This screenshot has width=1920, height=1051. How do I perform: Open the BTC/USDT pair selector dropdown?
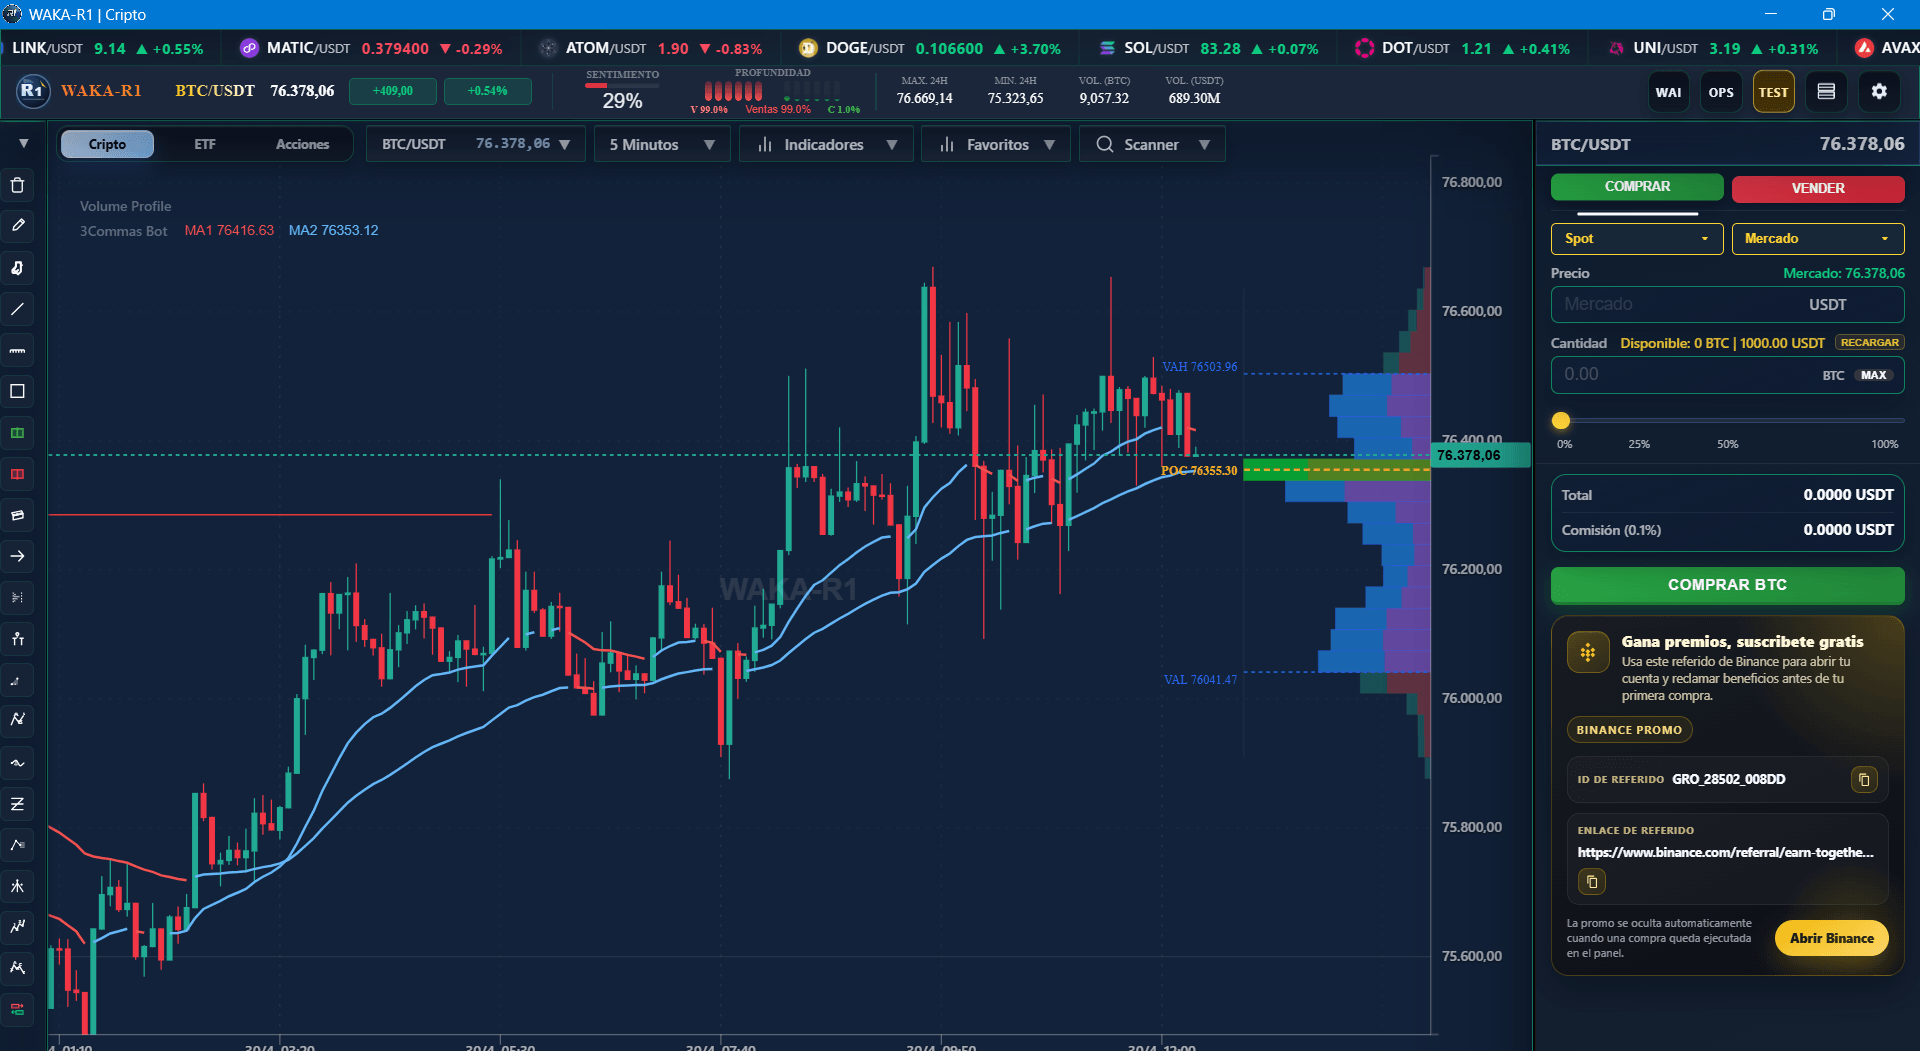tap(475, 144)
